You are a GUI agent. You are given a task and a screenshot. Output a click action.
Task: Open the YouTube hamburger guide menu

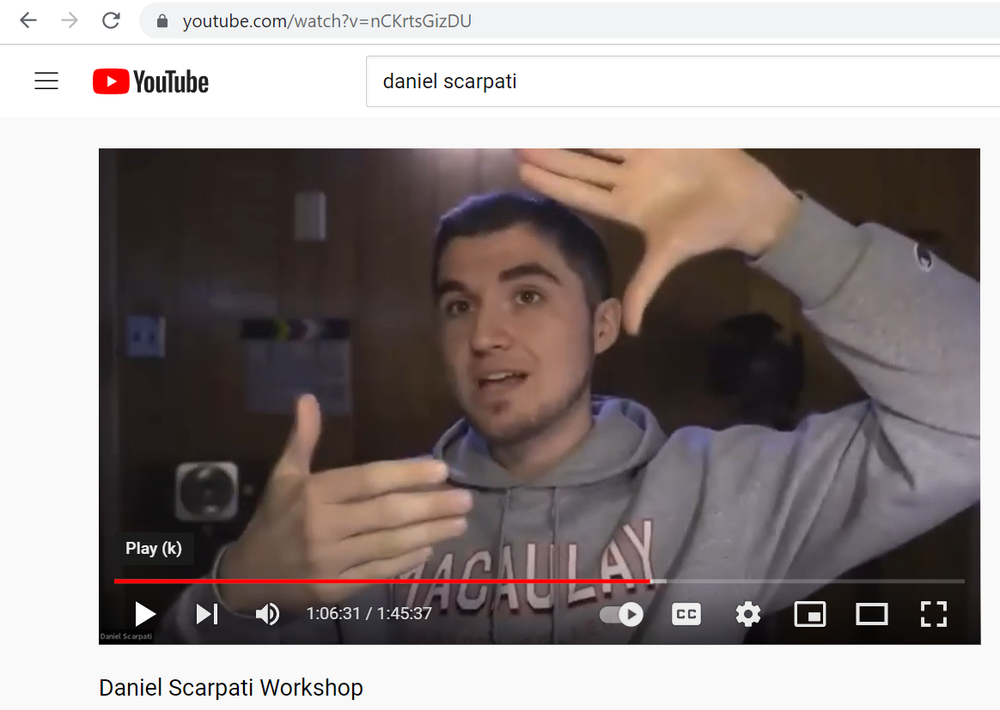click(46, 81)
